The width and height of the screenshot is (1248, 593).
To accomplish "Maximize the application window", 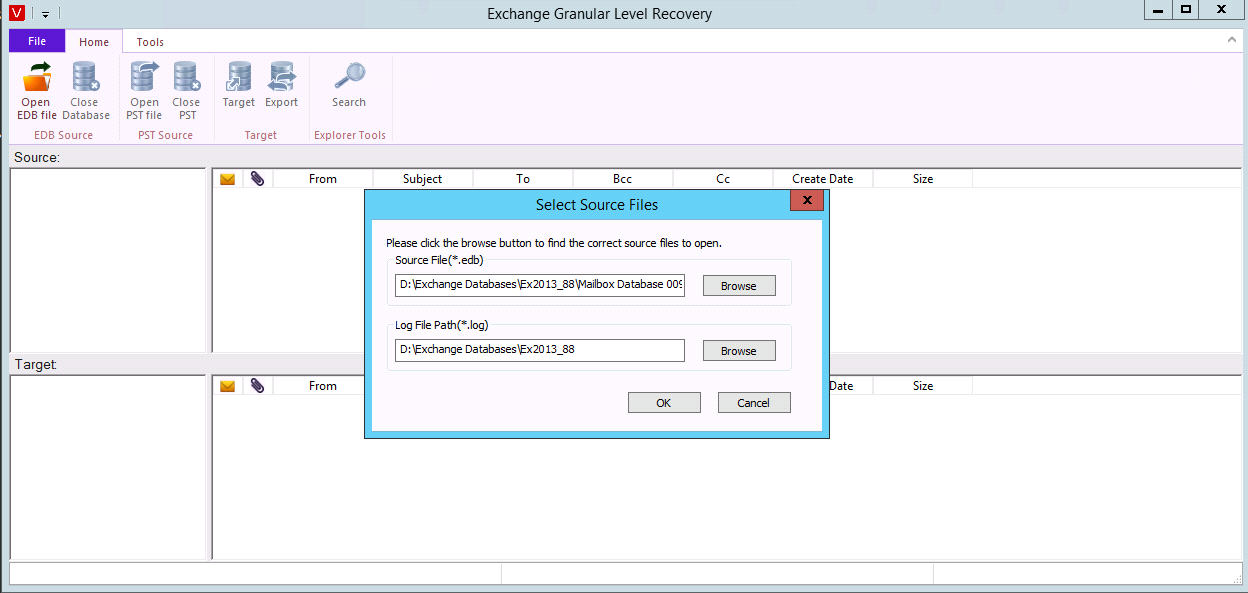I will (x=1186, y=10).
